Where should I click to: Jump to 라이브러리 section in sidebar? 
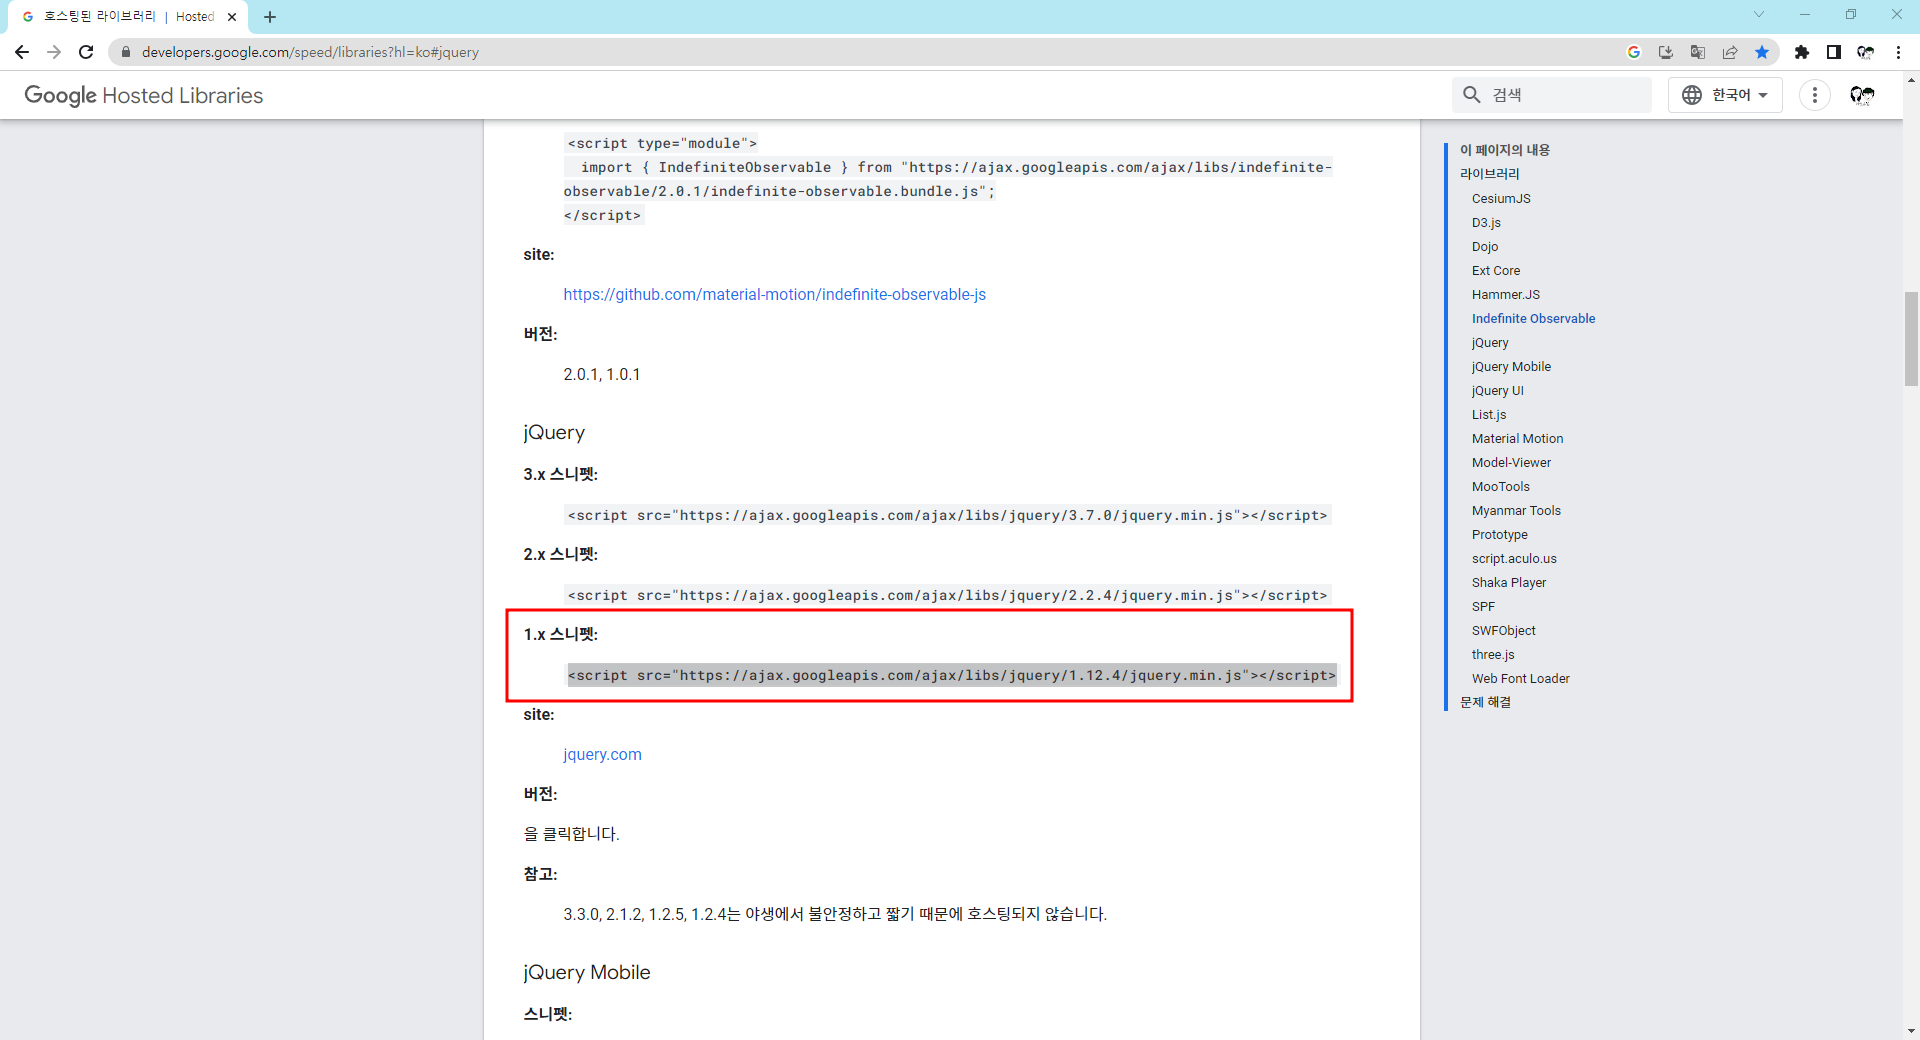coord(1490,174)
